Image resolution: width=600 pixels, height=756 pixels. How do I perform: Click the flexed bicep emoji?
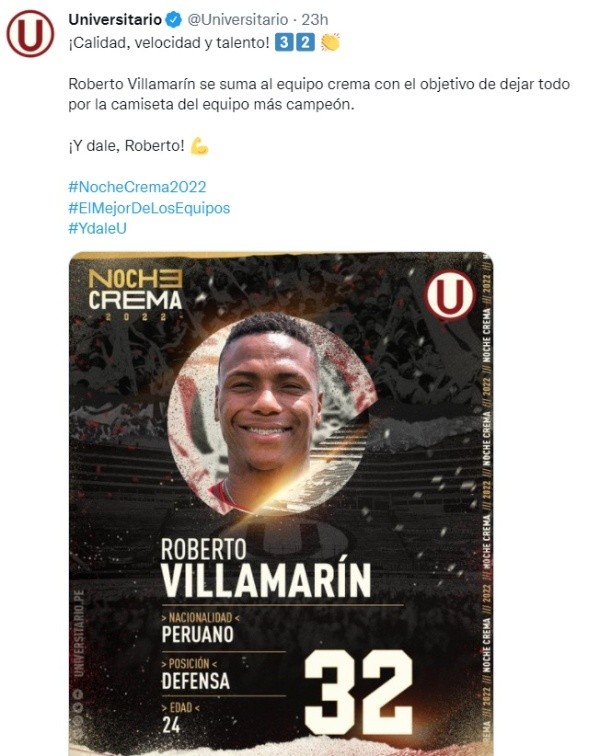point(199,146)
